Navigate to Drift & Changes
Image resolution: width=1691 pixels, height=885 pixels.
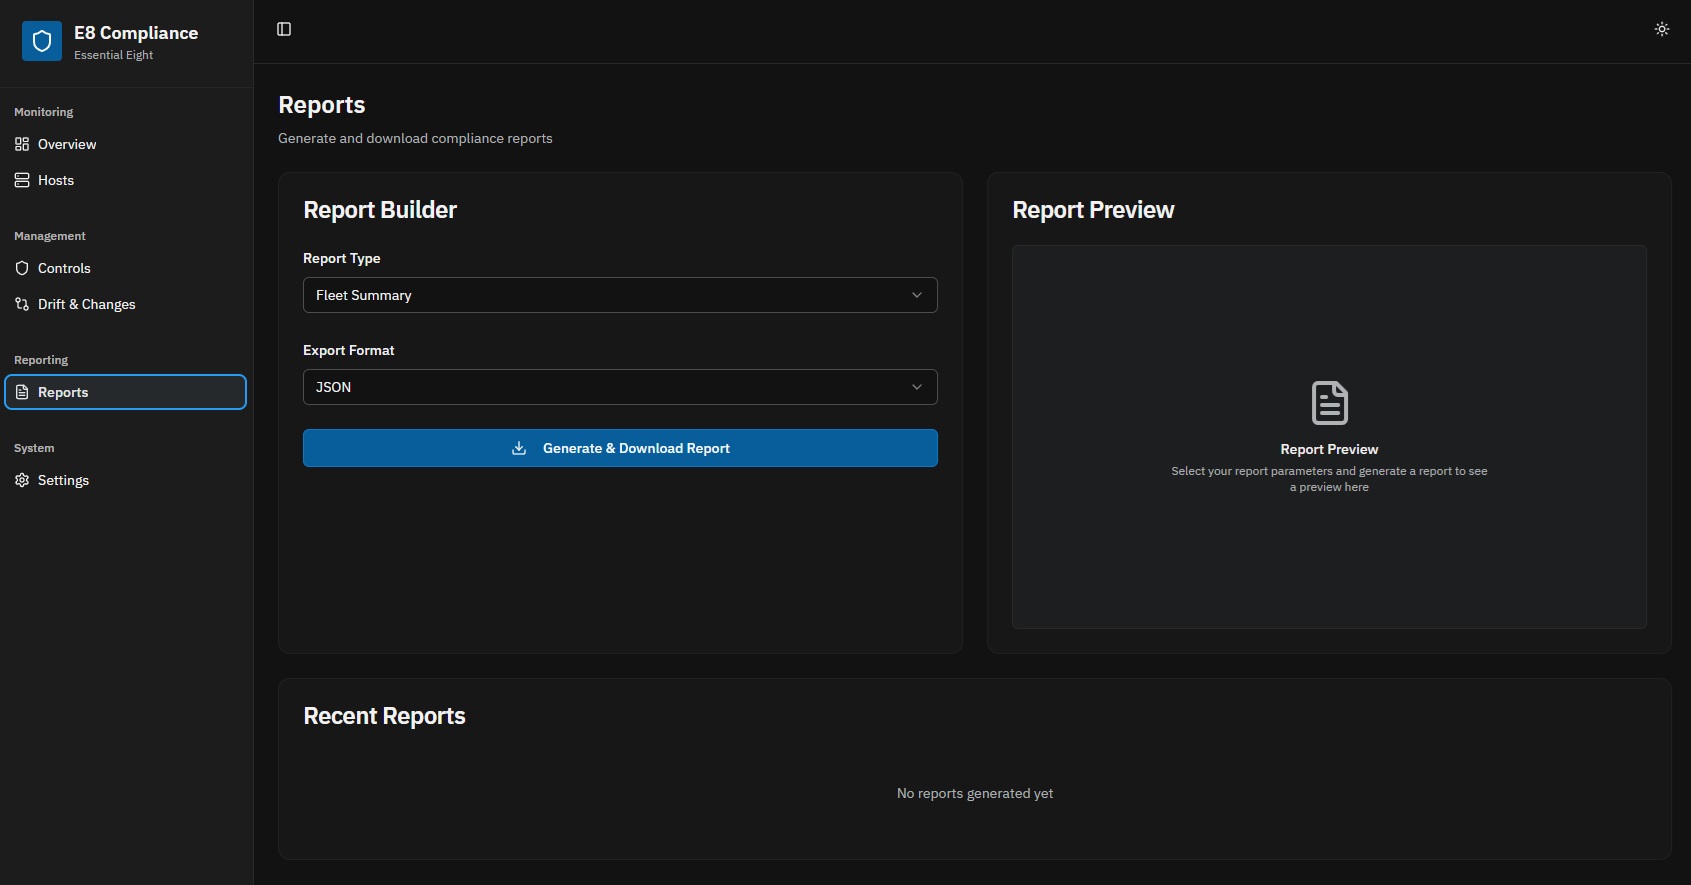pyautogui.click(x=125, y=304)
